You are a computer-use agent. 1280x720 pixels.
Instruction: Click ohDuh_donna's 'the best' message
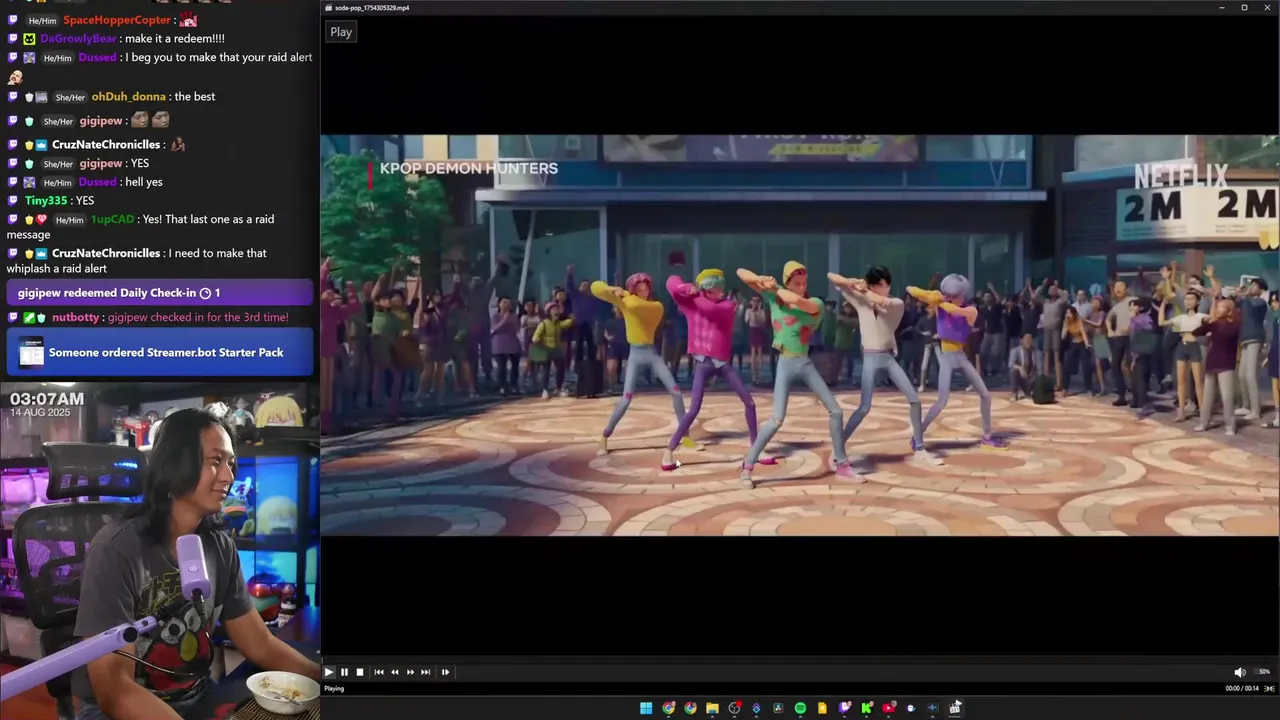click(194, 96)
